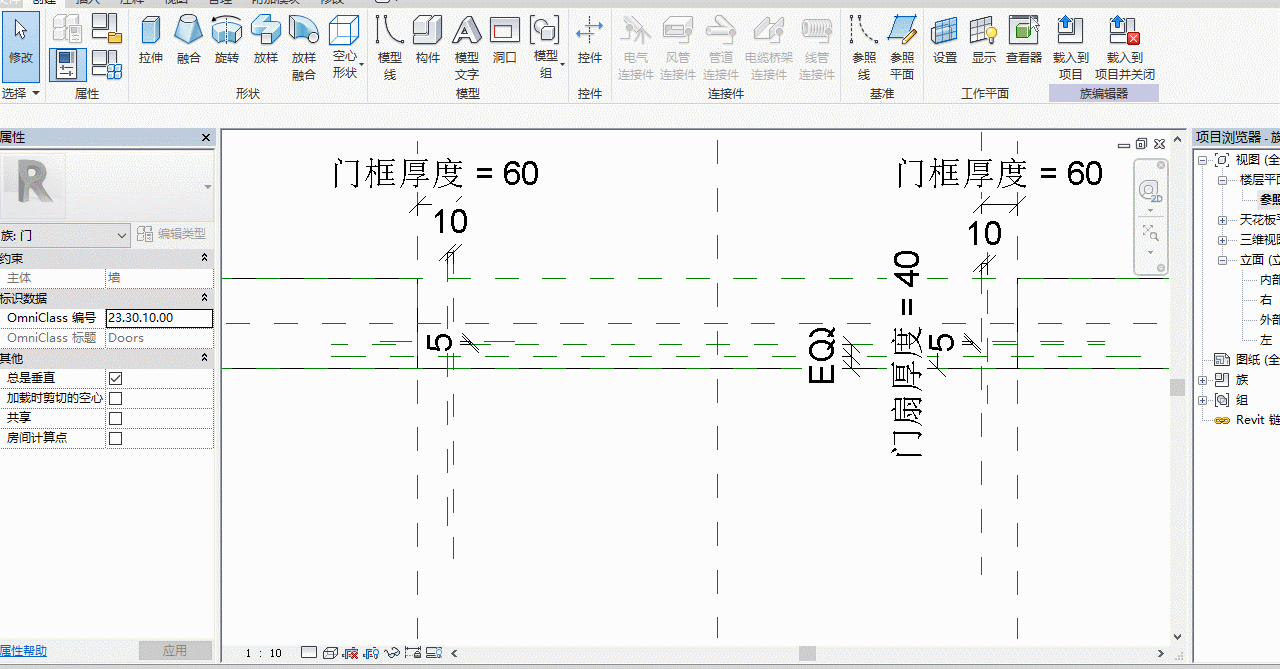Activate the 洞口 opening tool

click(505, 40)
